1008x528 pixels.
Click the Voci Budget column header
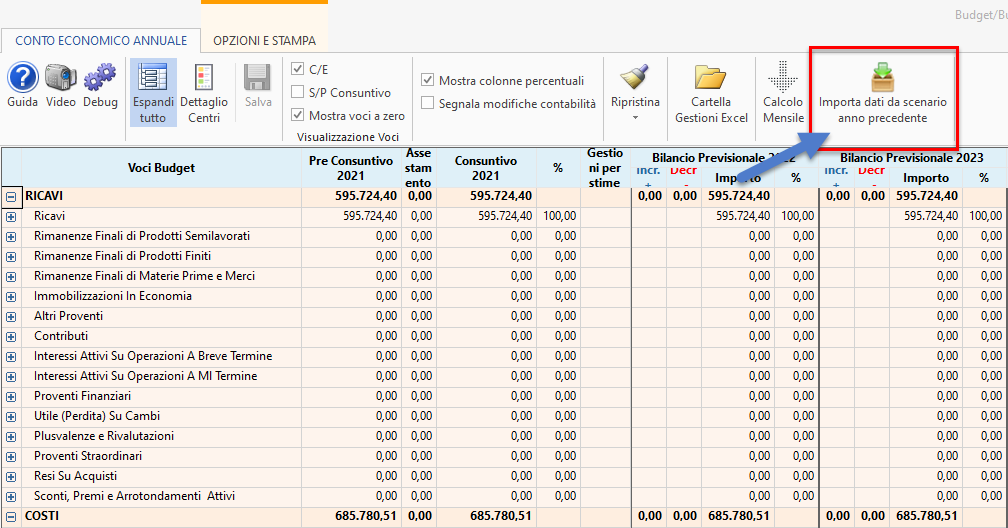pyautogui.click(x=161, y=168)
